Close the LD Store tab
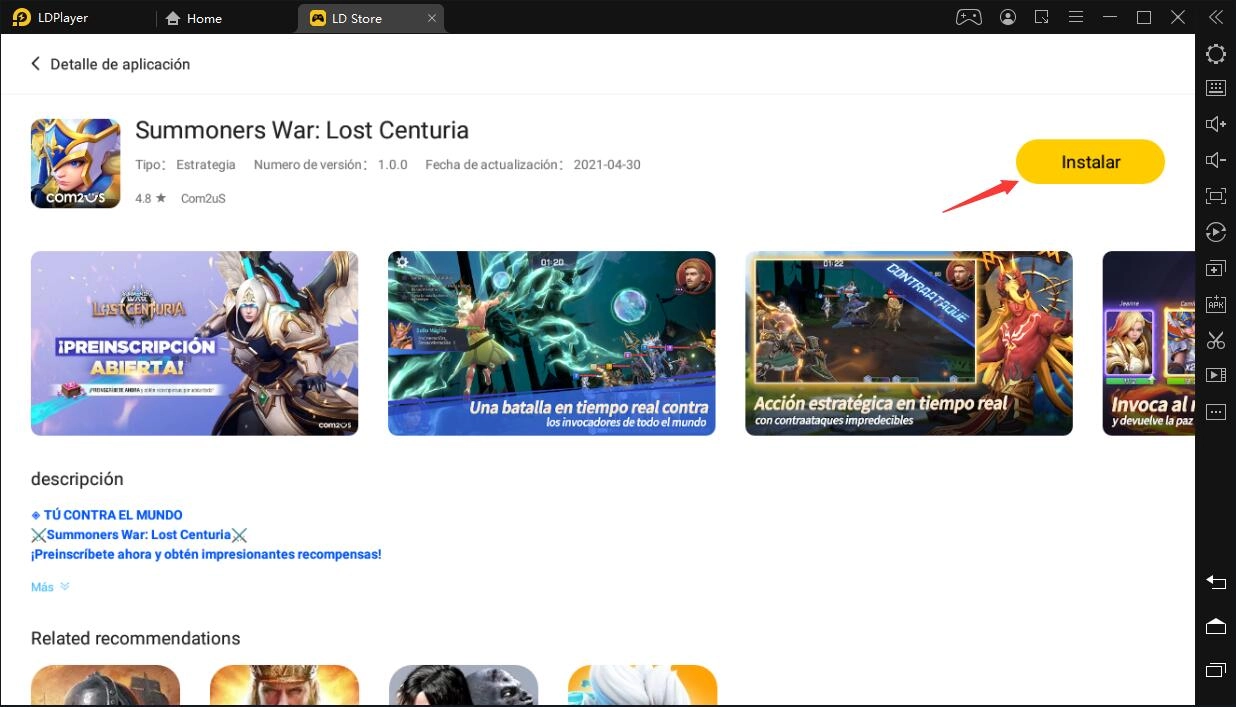This screenshot has height=707, width=1236. [432, 18]
